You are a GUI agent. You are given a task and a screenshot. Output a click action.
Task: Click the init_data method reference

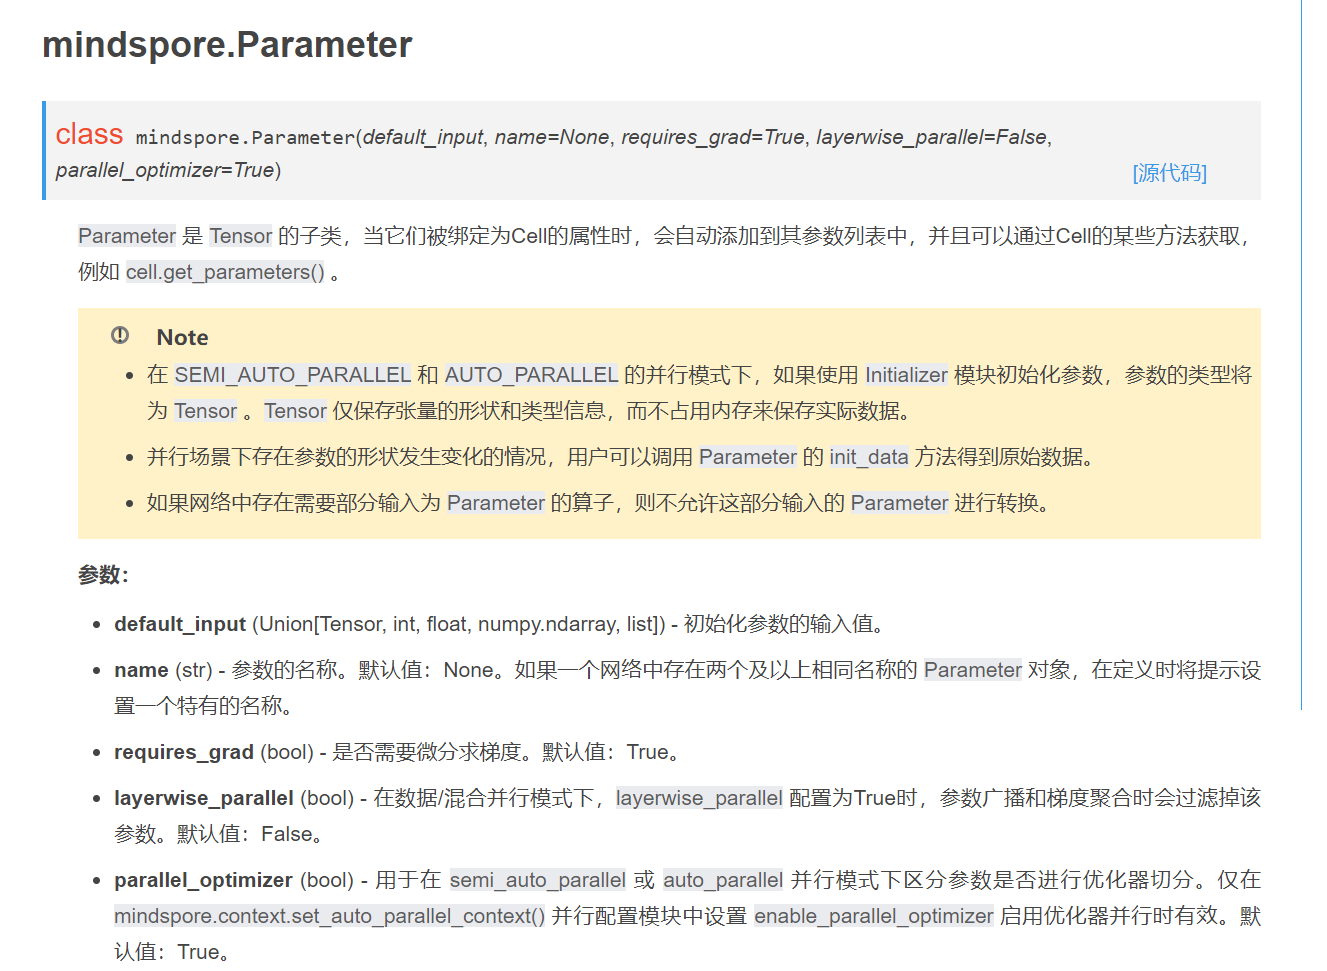[868, 457]
